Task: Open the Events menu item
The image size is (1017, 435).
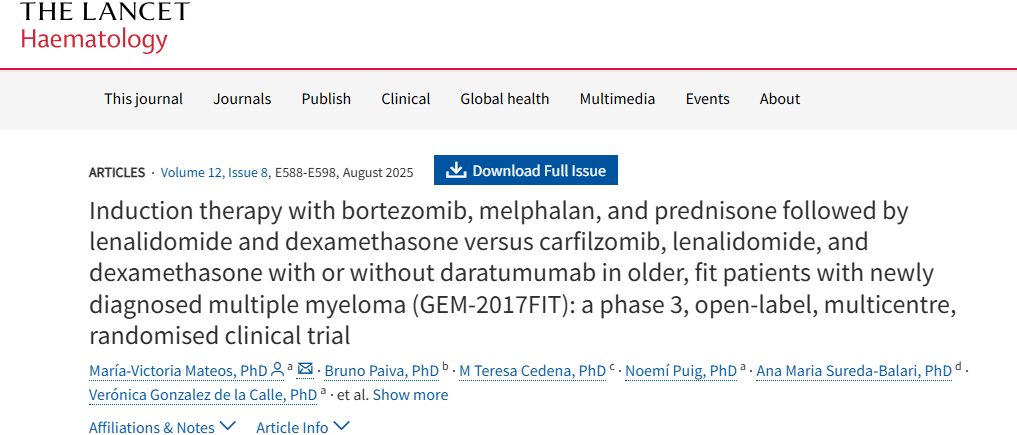Action: click(x=707, y=99)
